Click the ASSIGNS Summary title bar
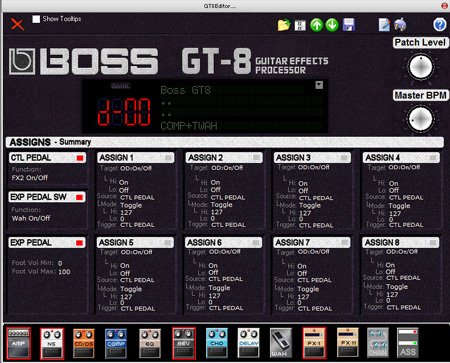Screen dimensions: 450x363 (225, 142)
